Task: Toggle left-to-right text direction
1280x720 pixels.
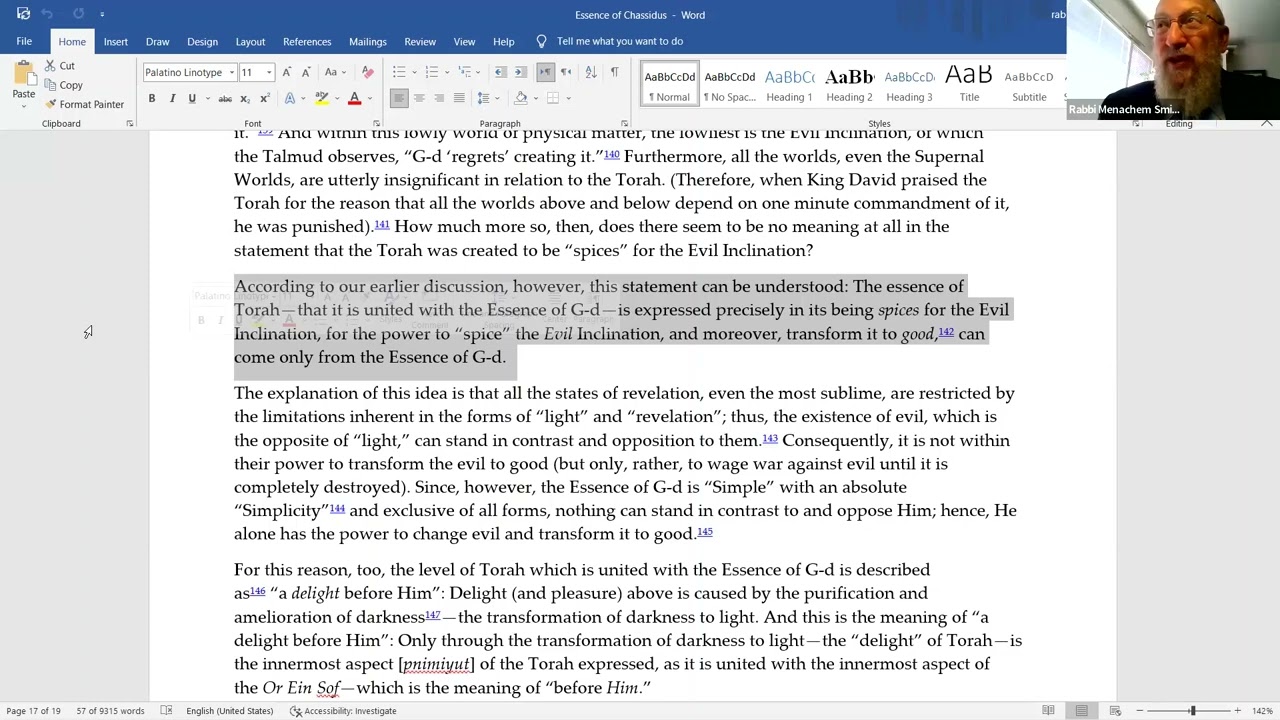Action: pyautogui.click(x=545, y=72)
